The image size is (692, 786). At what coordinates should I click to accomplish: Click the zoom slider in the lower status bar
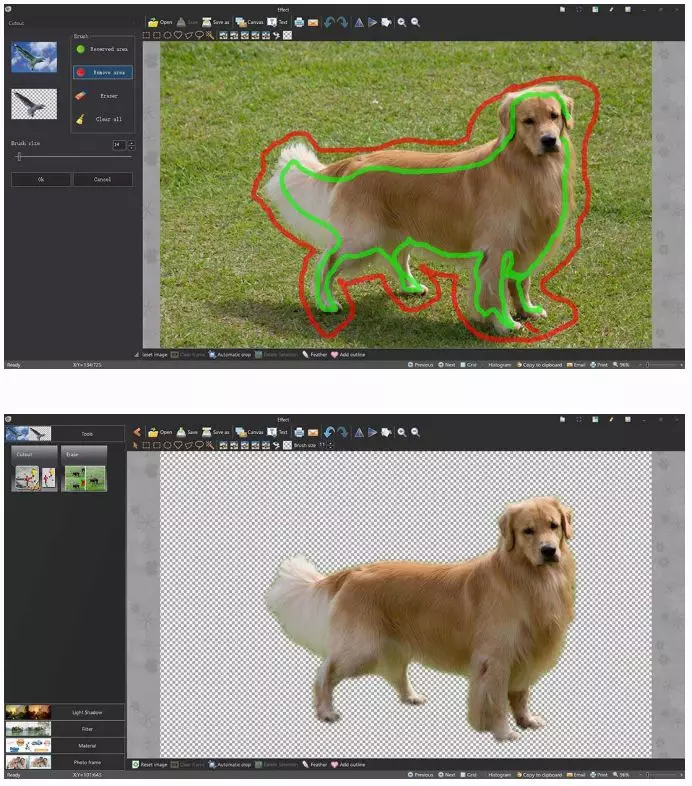pos(660,775)
